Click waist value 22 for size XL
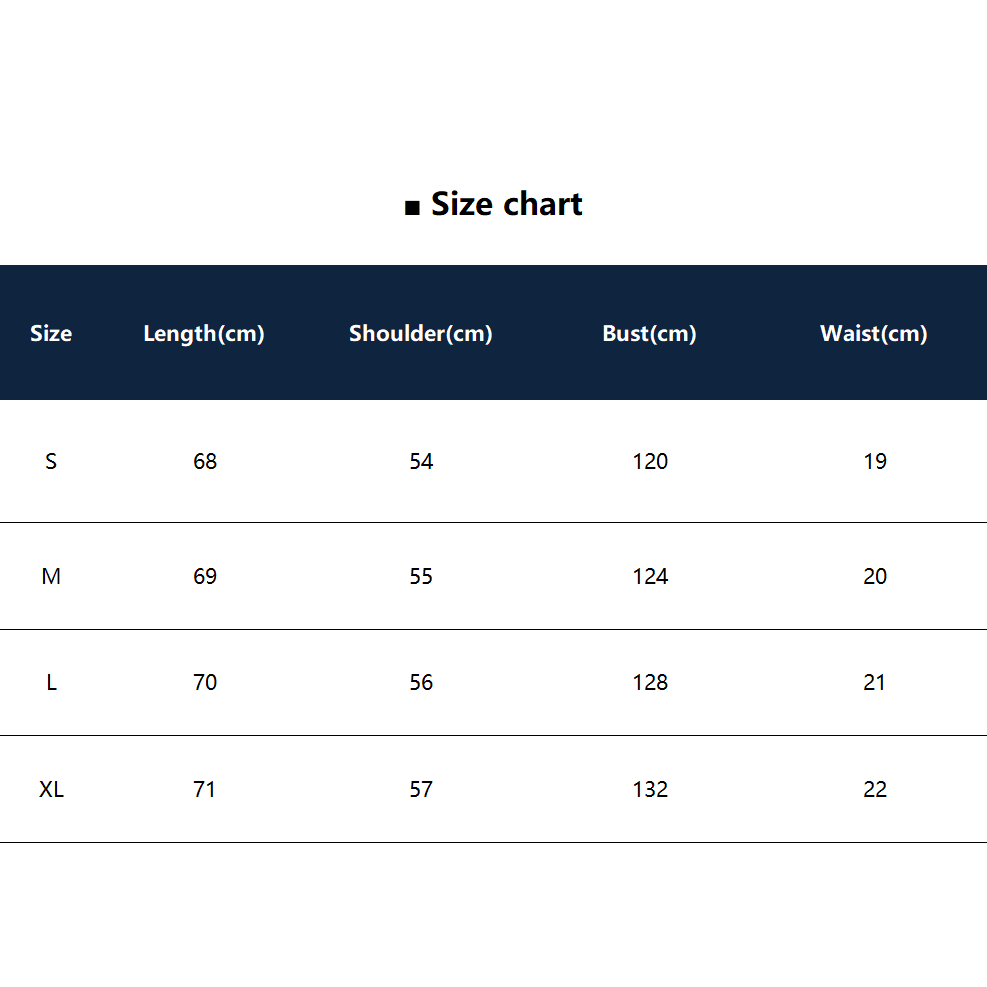987x987 pixels. coord(875,789)
